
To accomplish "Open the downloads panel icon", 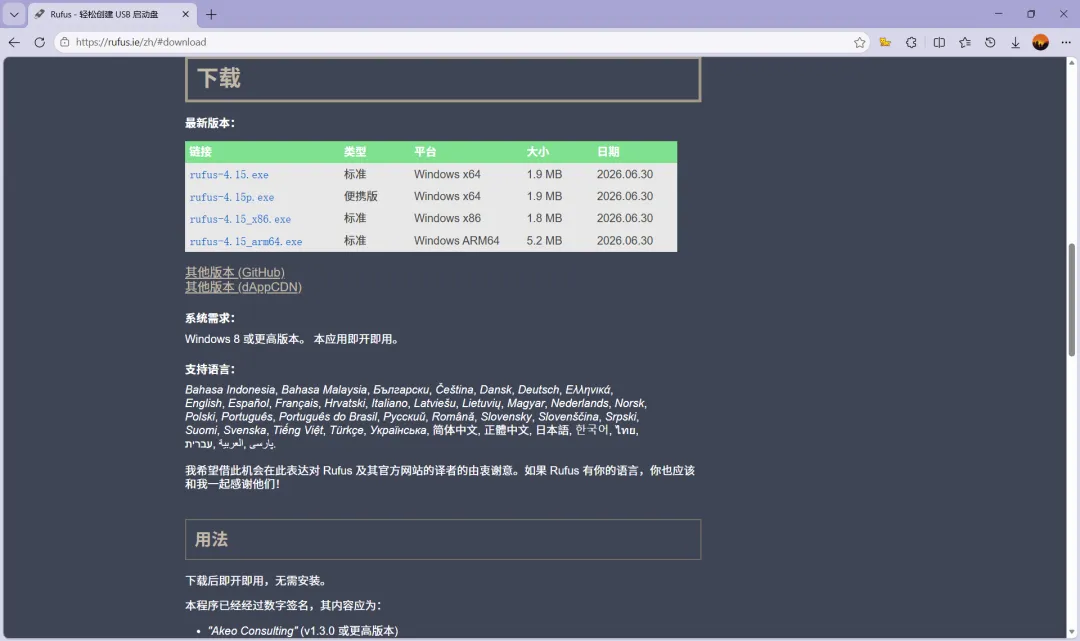I will pyautogui.click(x=1015, y=43).
